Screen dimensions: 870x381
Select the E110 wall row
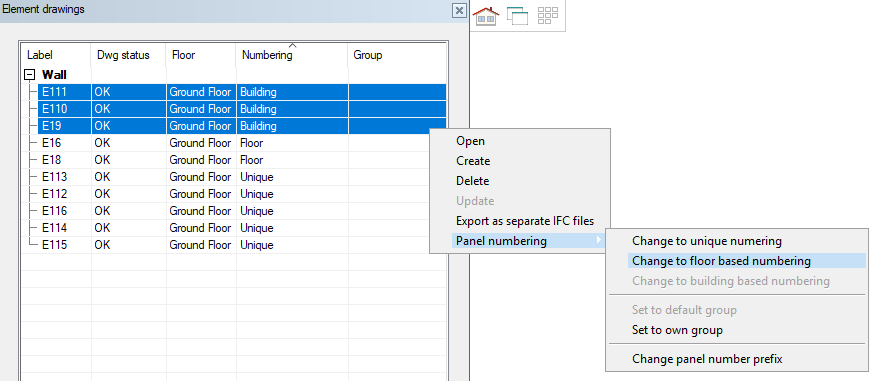242,109
